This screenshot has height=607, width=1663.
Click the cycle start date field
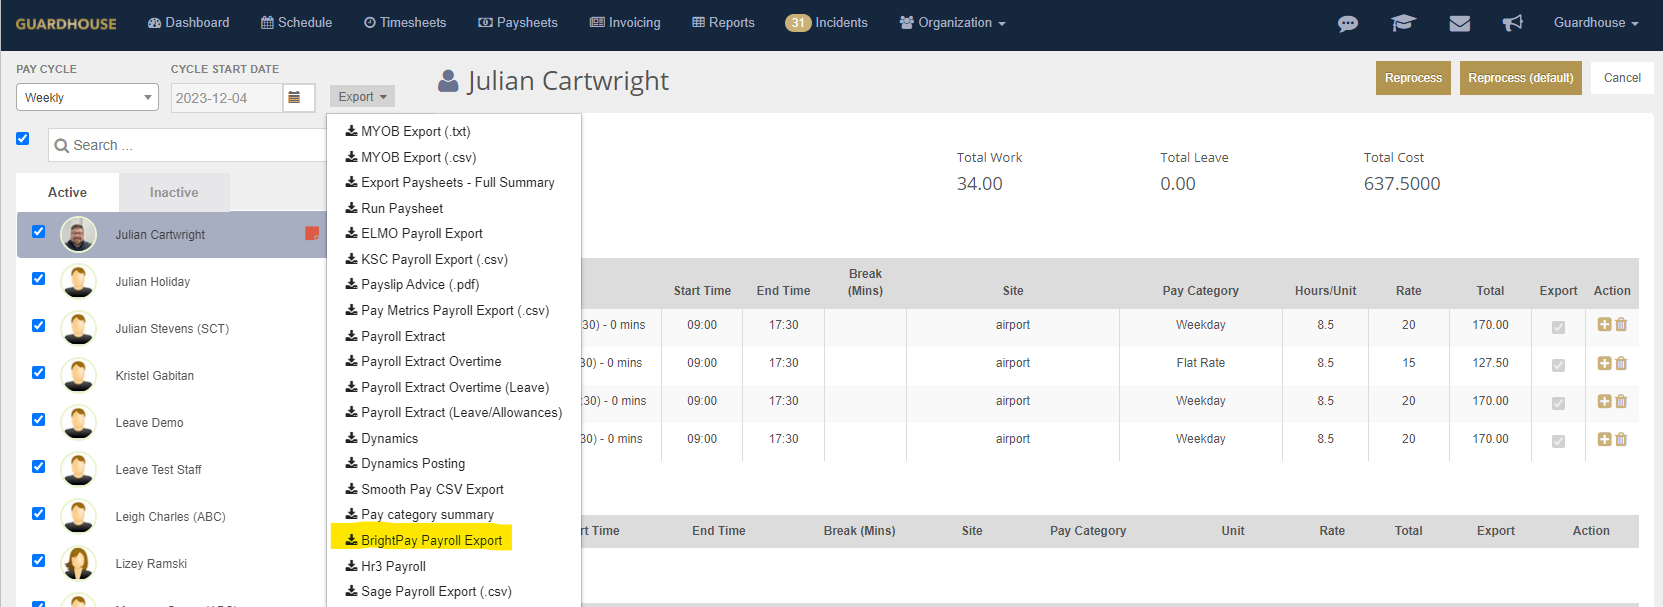click(227, 98)
